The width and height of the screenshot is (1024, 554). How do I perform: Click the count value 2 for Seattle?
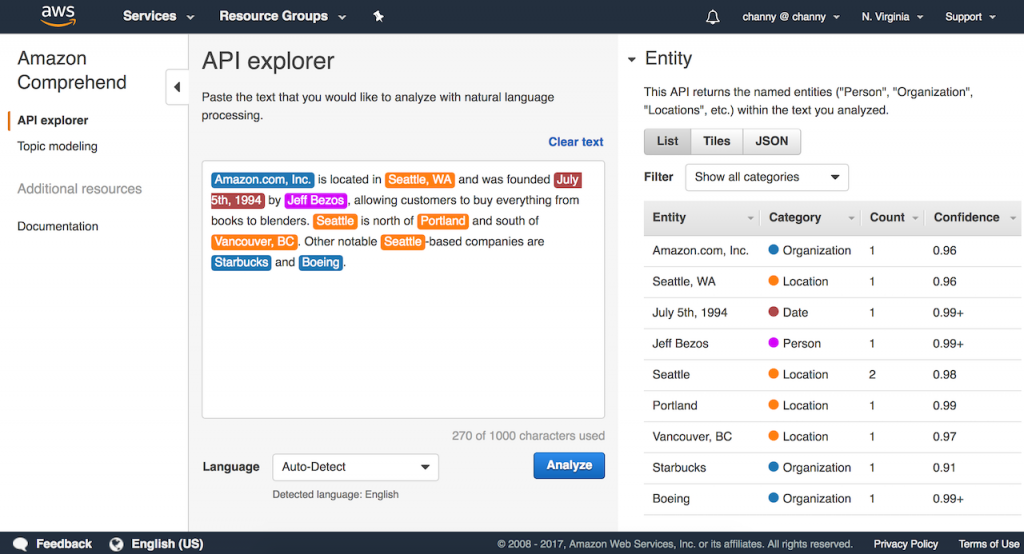pyautogui.click(x=872, y=374)
